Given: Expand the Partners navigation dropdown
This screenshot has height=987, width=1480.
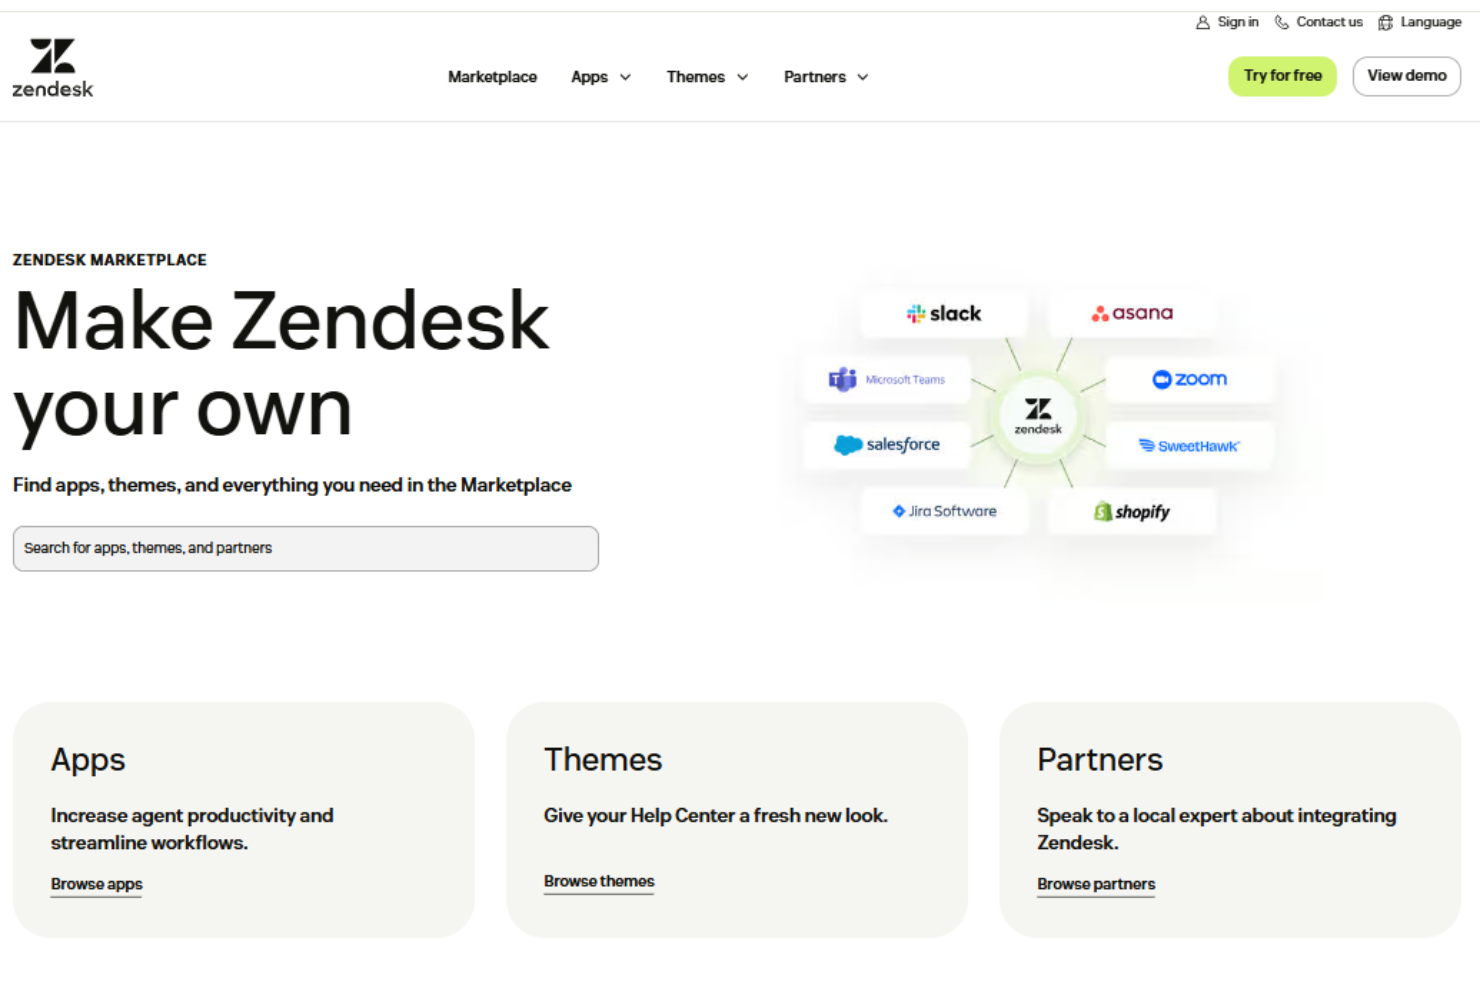Looking at the screenshot, I should (x=825, y=76).
